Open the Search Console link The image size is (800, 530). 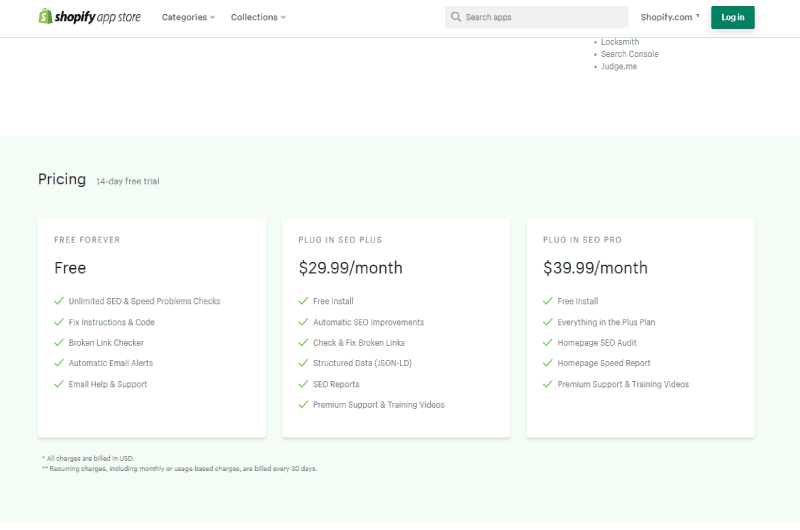629,54
